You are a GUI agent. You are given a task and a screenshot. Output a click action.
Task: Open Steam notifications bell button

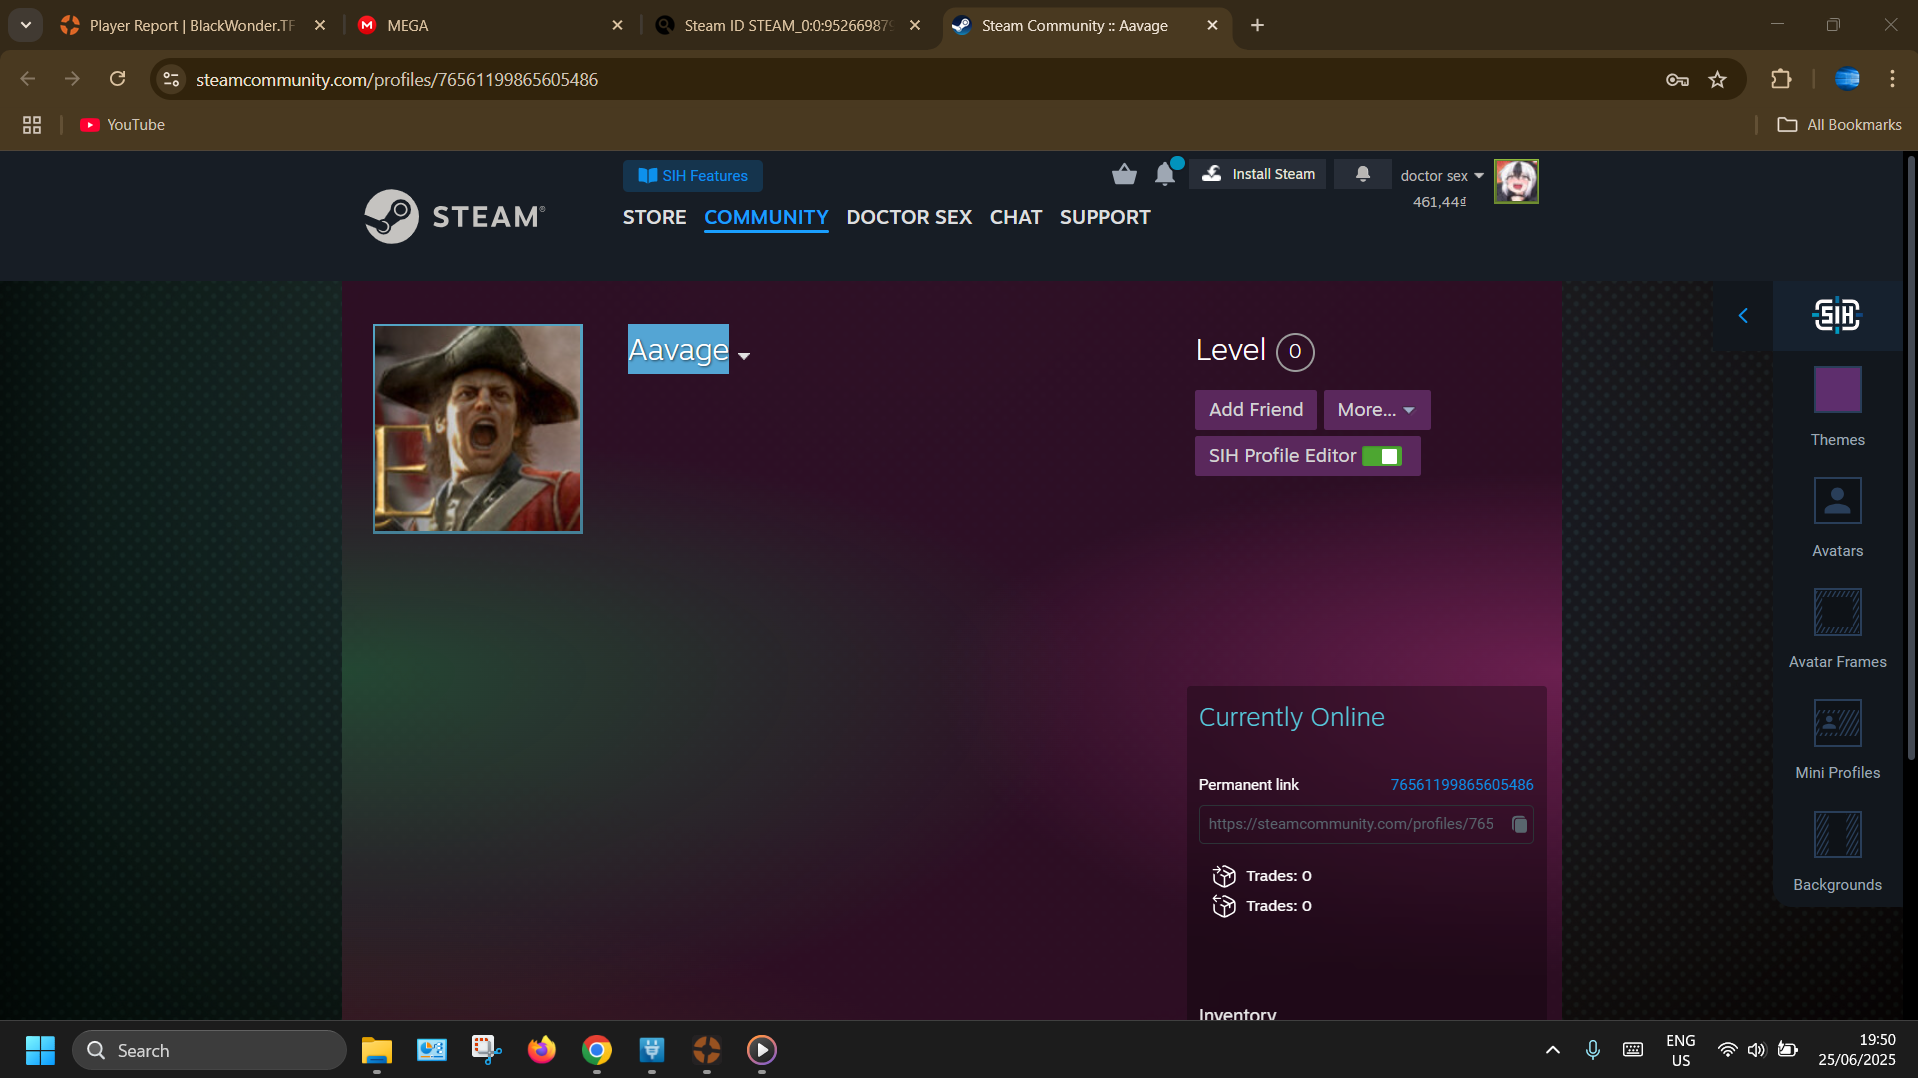1362,174
